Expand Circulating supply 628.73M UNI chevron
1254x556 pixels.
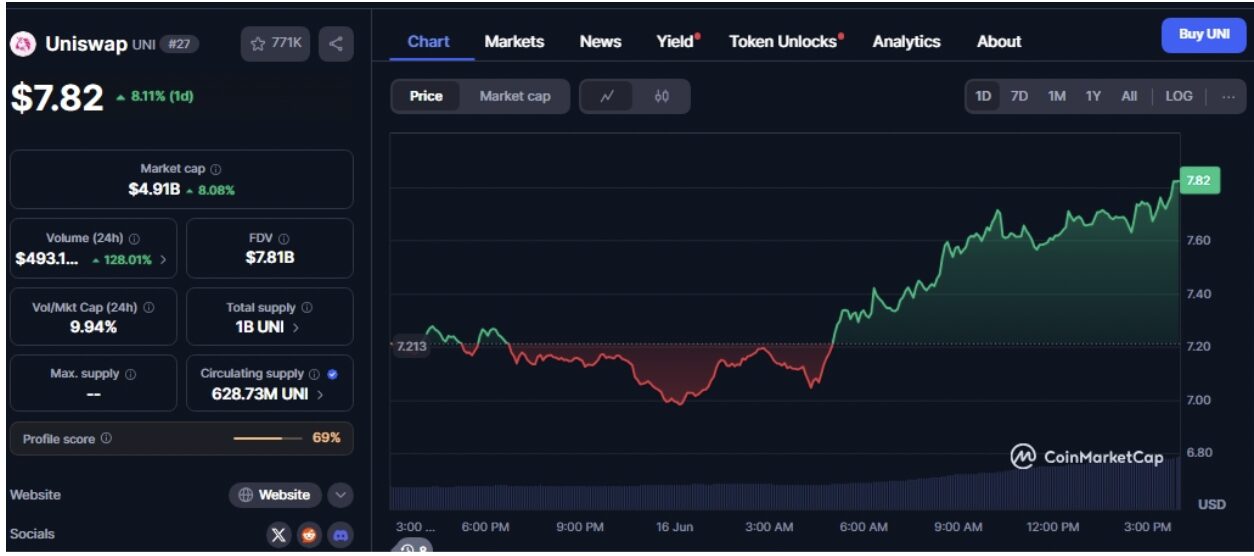click(x=319, y=394)
